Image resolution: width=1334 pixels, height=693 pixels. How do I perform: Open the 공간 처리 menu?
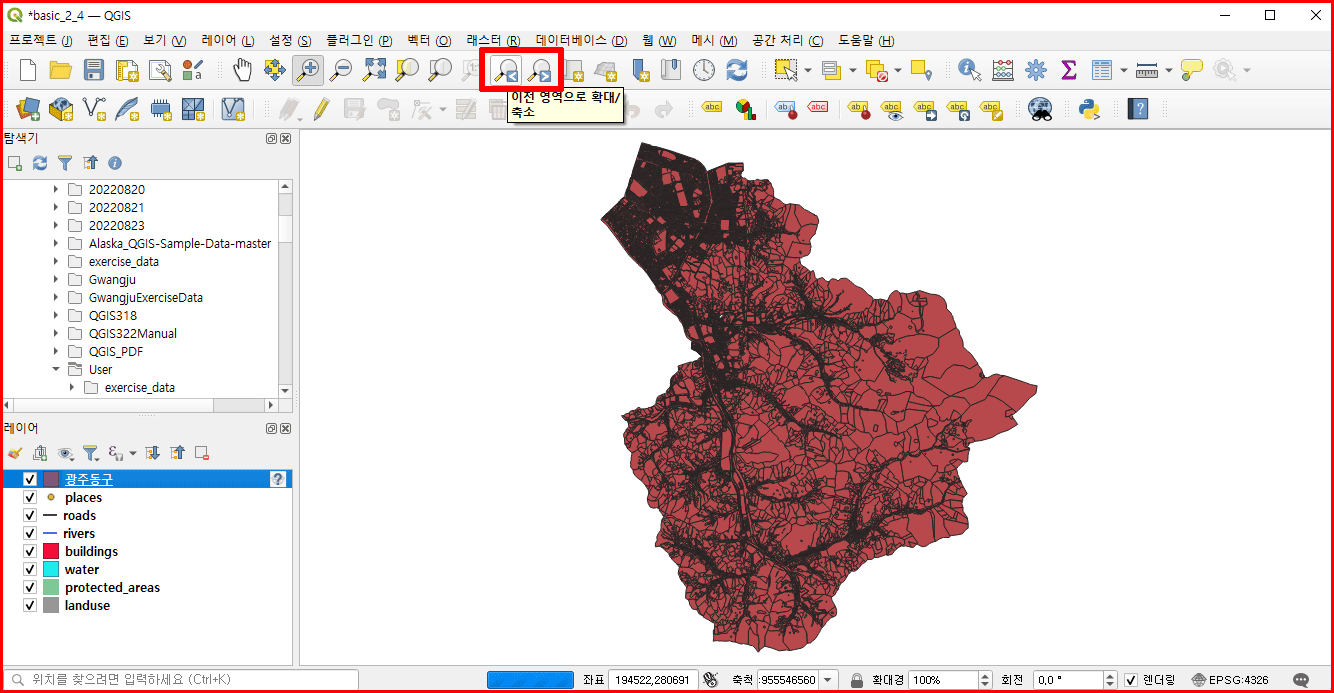pyautogui.click(x=788, y=41)
